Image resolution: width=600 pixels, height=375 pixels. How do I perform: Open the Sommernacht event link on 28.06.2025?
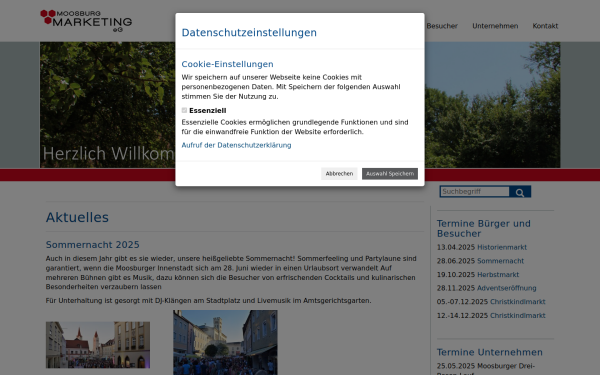501,261
